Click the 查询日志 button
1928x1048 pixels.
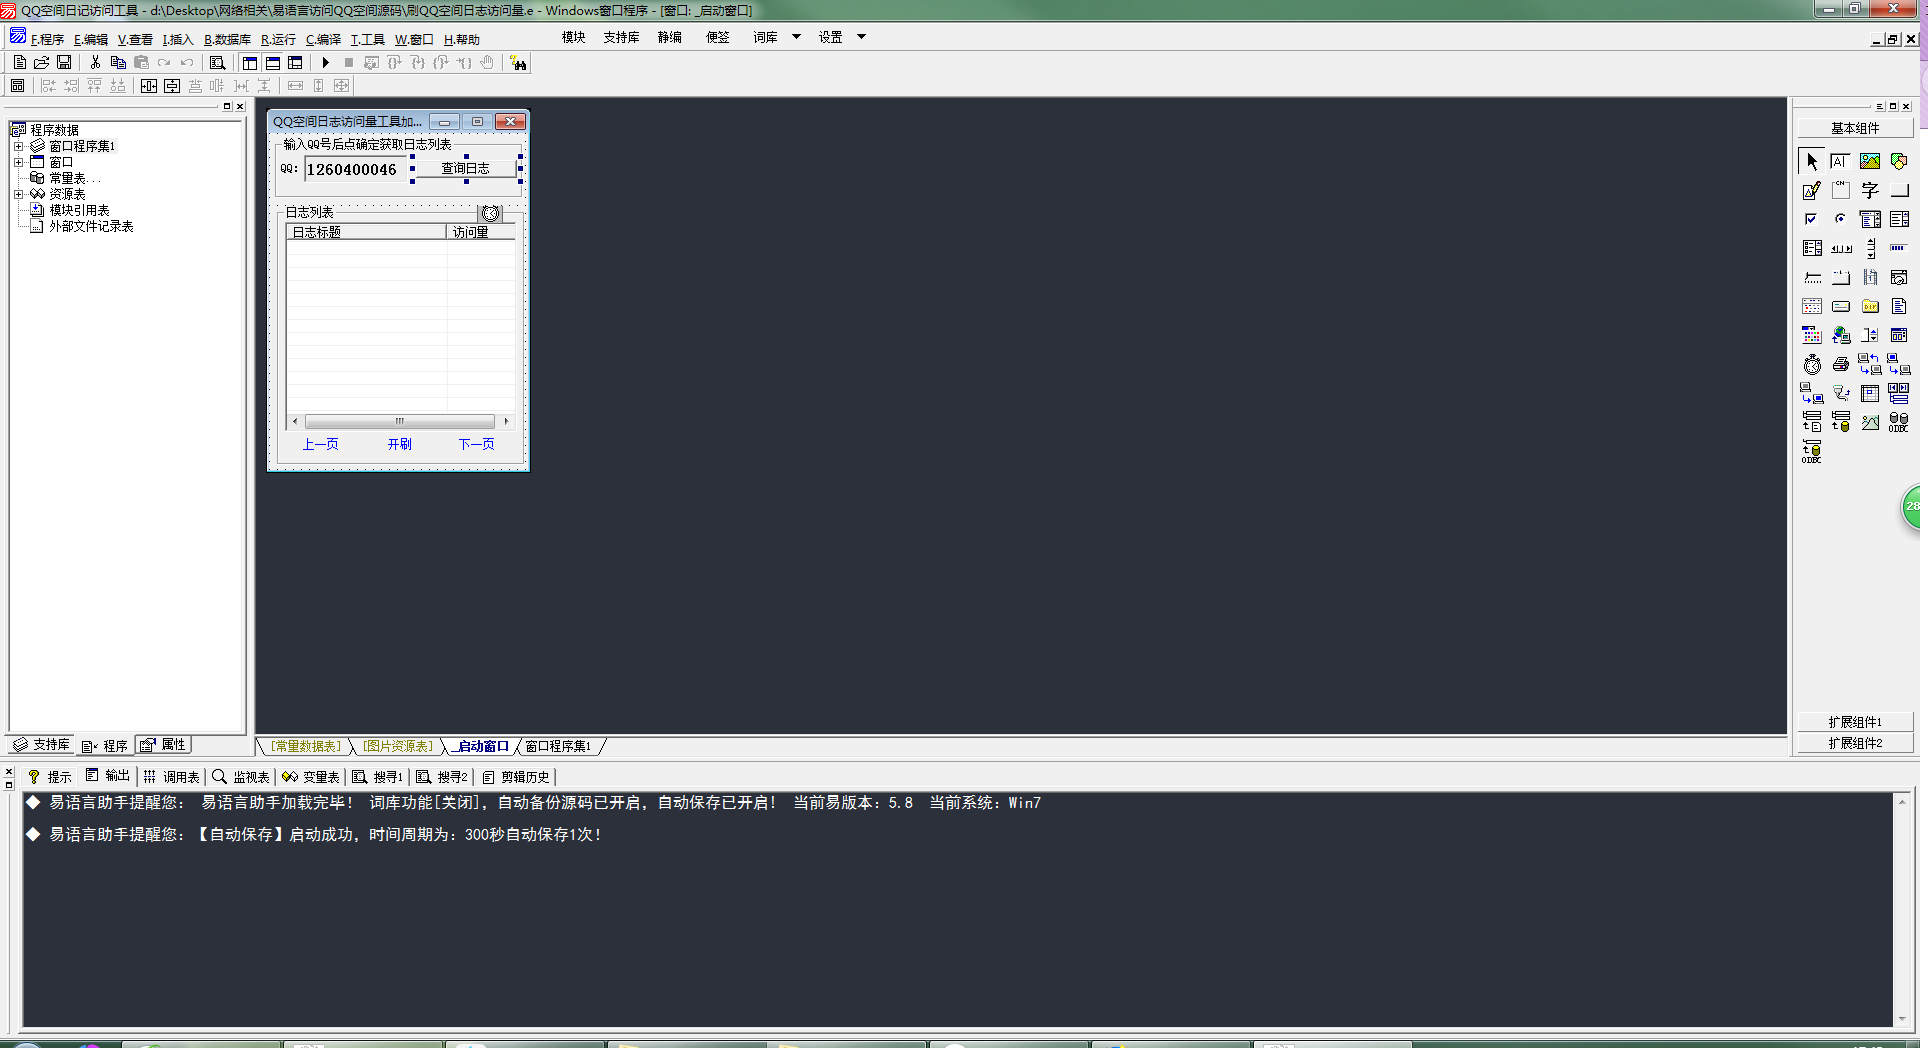(x=466, y=169)
